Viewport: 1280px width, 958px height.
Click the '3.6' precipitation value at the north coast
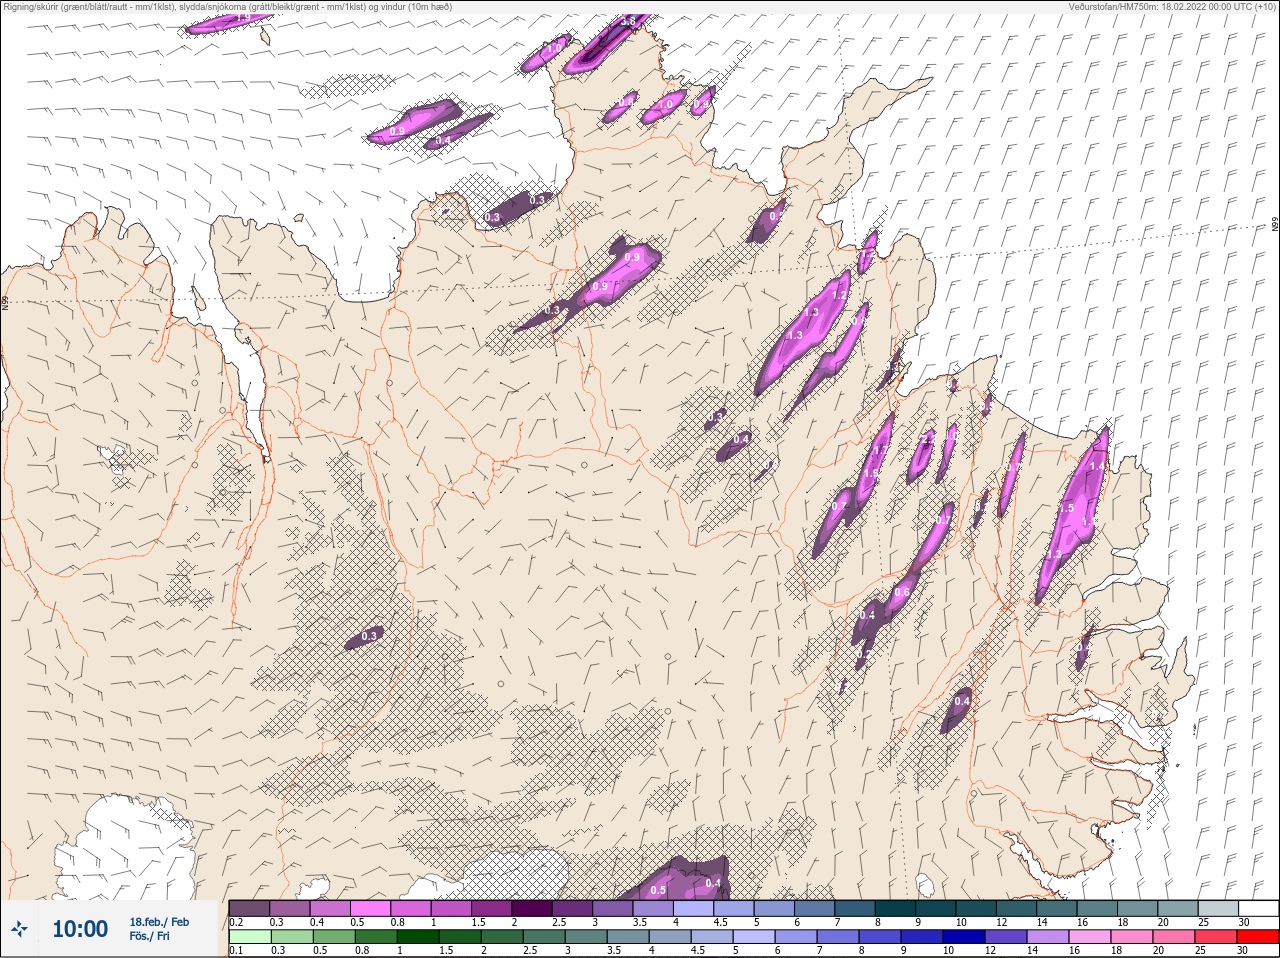click(x=628, y=21)
